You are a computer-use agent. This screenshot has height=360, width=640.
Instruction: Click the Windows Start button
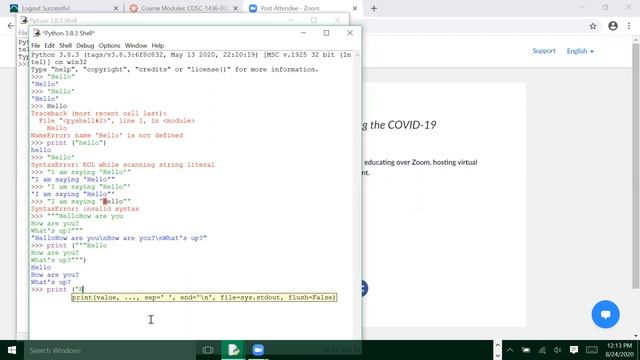tap(12, 350)
